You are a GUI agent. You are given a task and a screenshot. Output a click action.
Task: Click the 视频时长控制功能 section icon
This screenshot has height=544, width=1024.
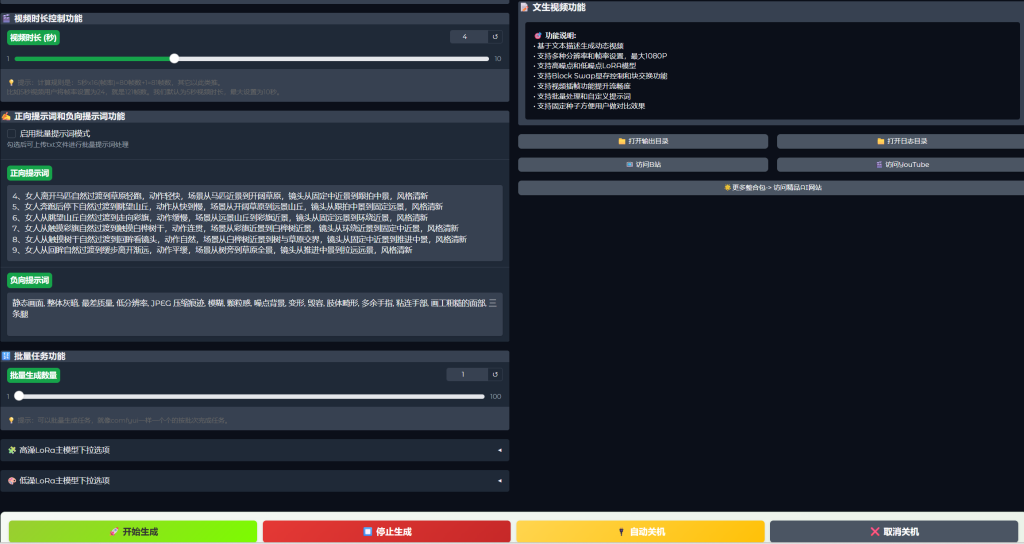click(7, 18)
